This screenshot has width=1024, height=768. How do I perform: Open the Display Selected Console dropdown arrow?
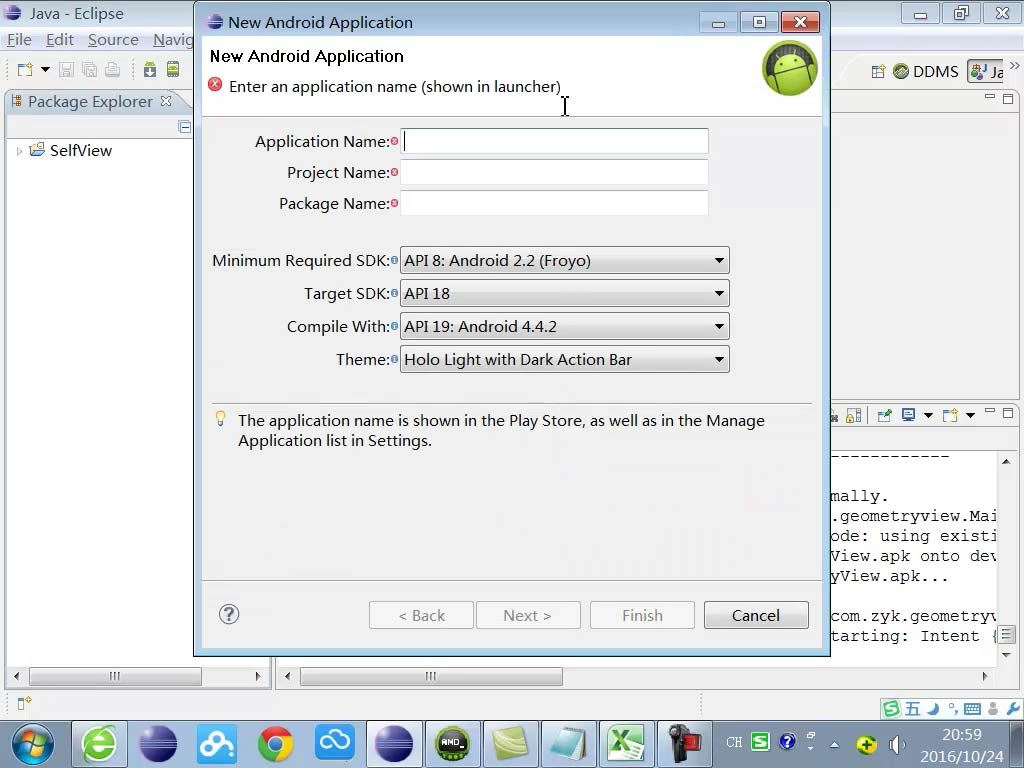[x=928, y=415]
